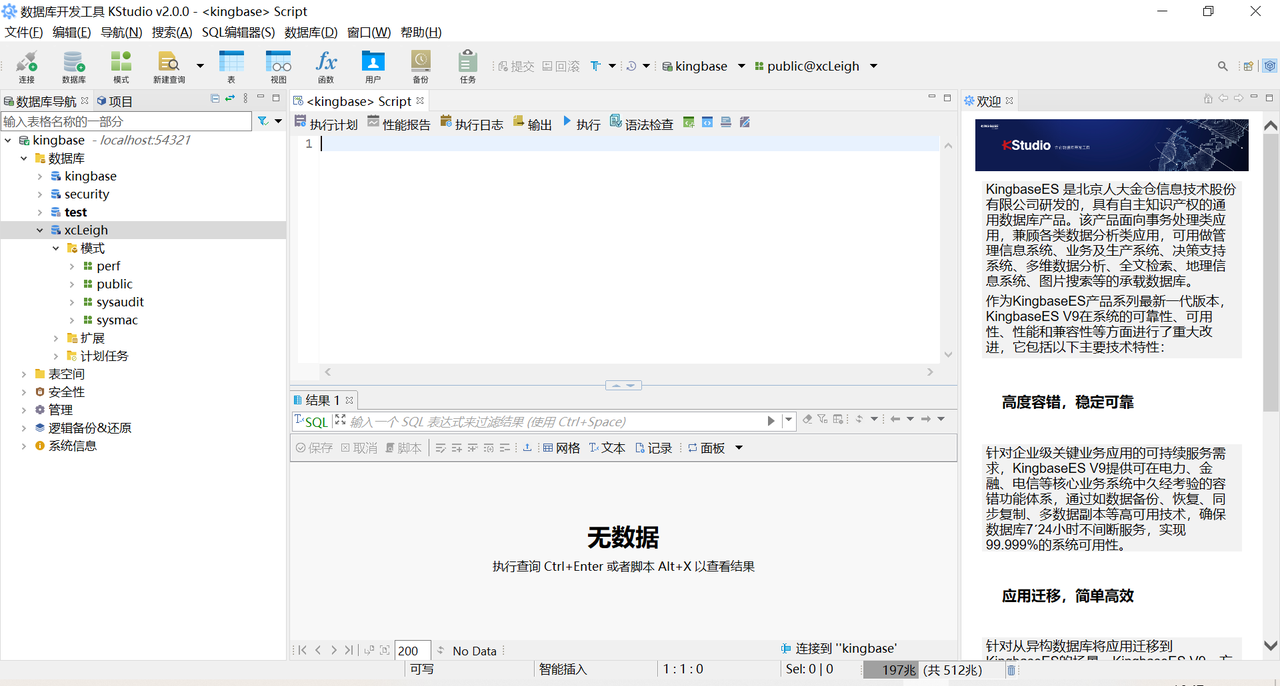Click the 执行计划 button
This screenshot has width=1280, height=686.
coord(326,124)
